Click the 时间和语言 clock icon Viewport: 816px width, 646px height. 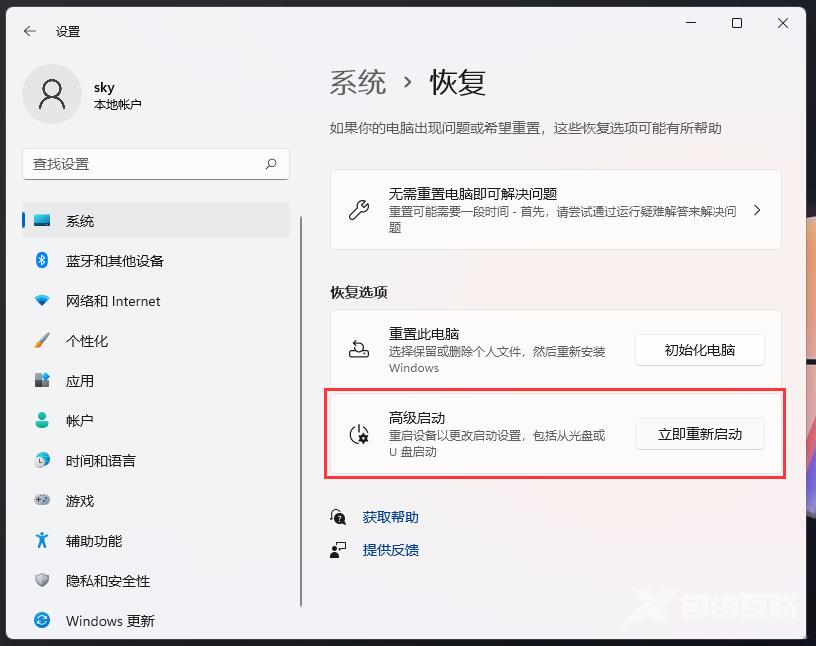[x=40, y=461]
